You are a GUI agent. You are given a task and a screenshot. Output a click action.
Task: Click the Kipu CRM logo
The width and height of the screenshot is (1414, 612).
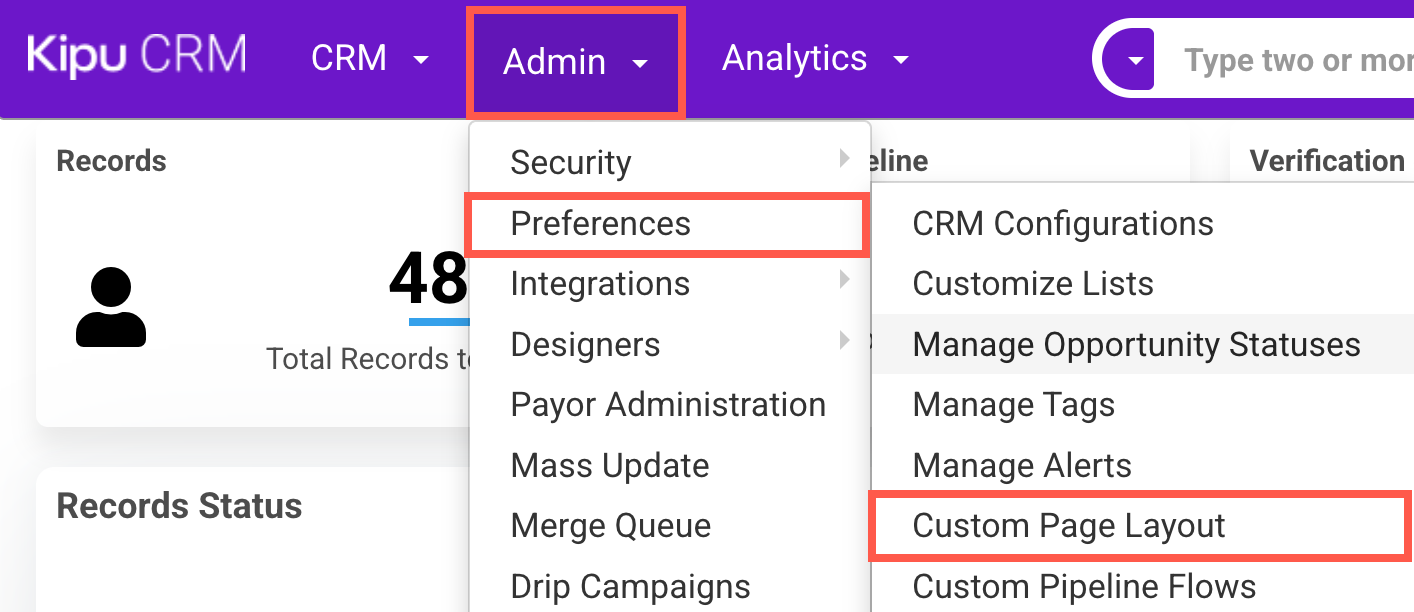(137, 56)
